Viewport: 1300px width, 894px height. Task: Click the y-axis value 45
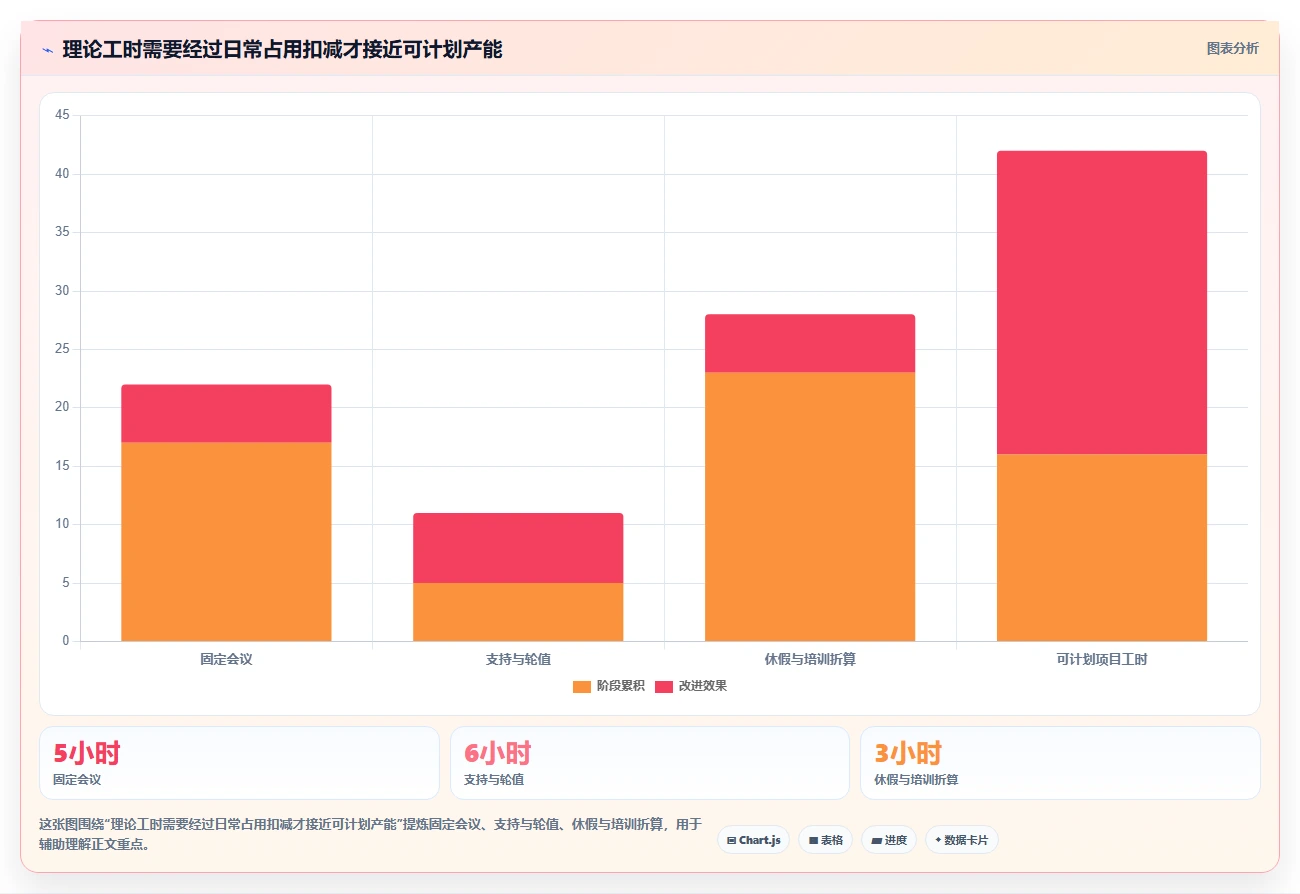(62, 116)
